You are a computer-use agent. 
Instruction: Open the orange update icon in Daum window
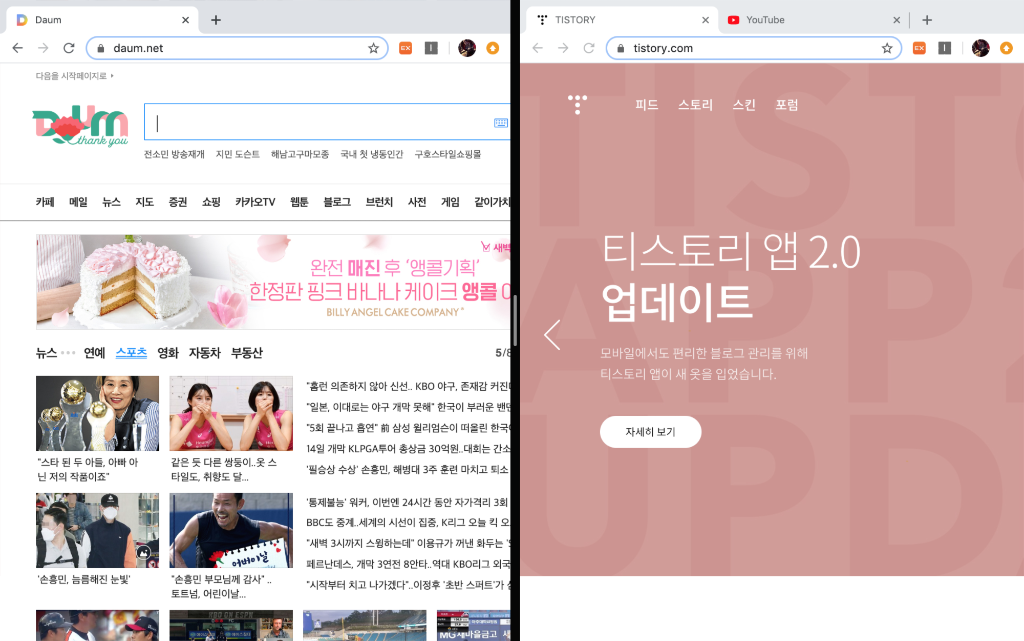492,48
